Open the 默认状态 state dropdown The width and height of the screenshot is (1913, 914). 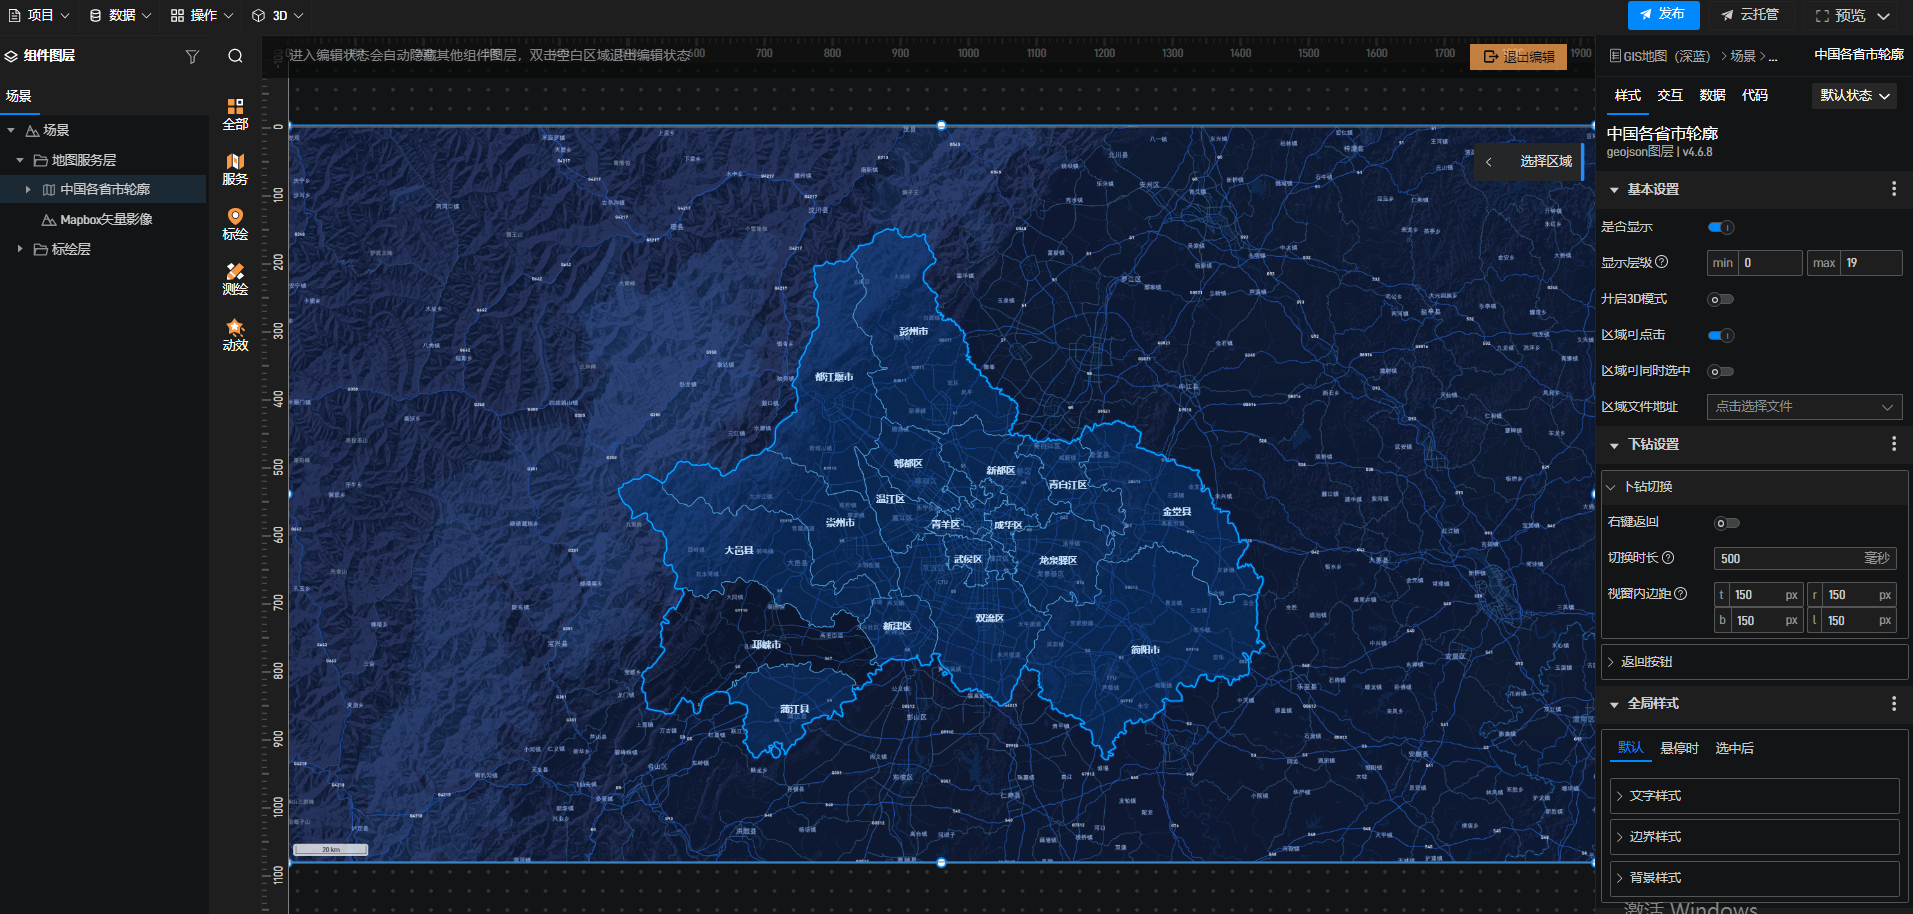(1854, 96)
